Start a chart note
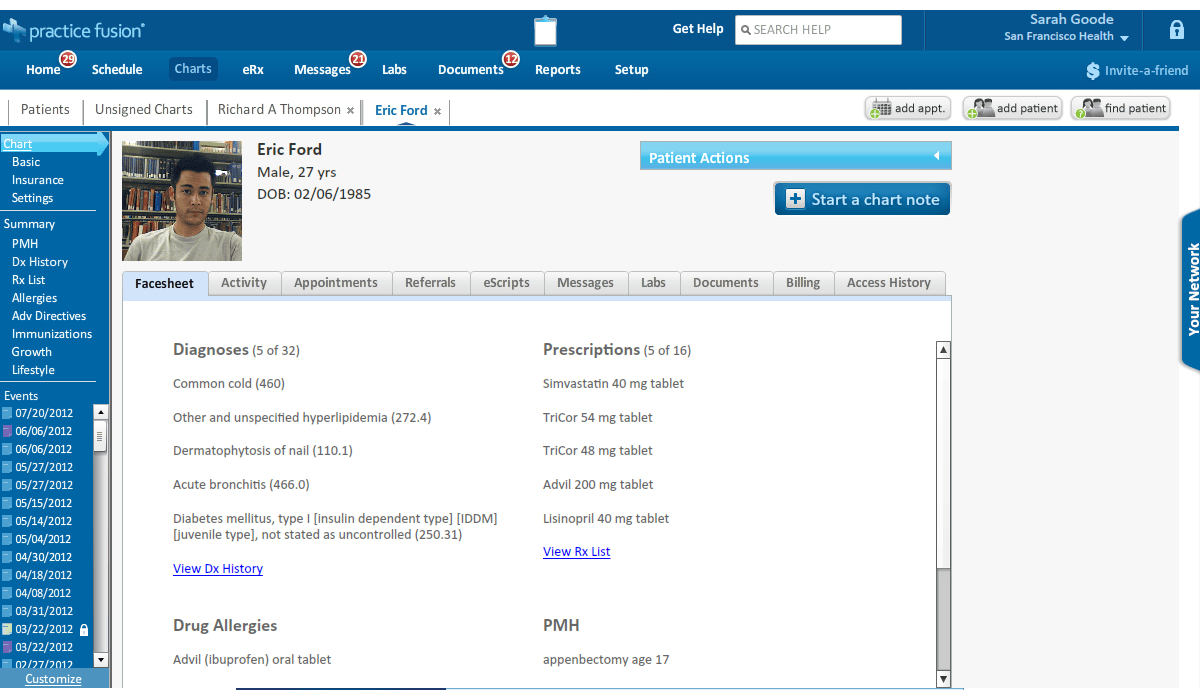Image resolution: width=1200 pixels, height=700 pixels. pyautogui.click(x=862, y=199)
